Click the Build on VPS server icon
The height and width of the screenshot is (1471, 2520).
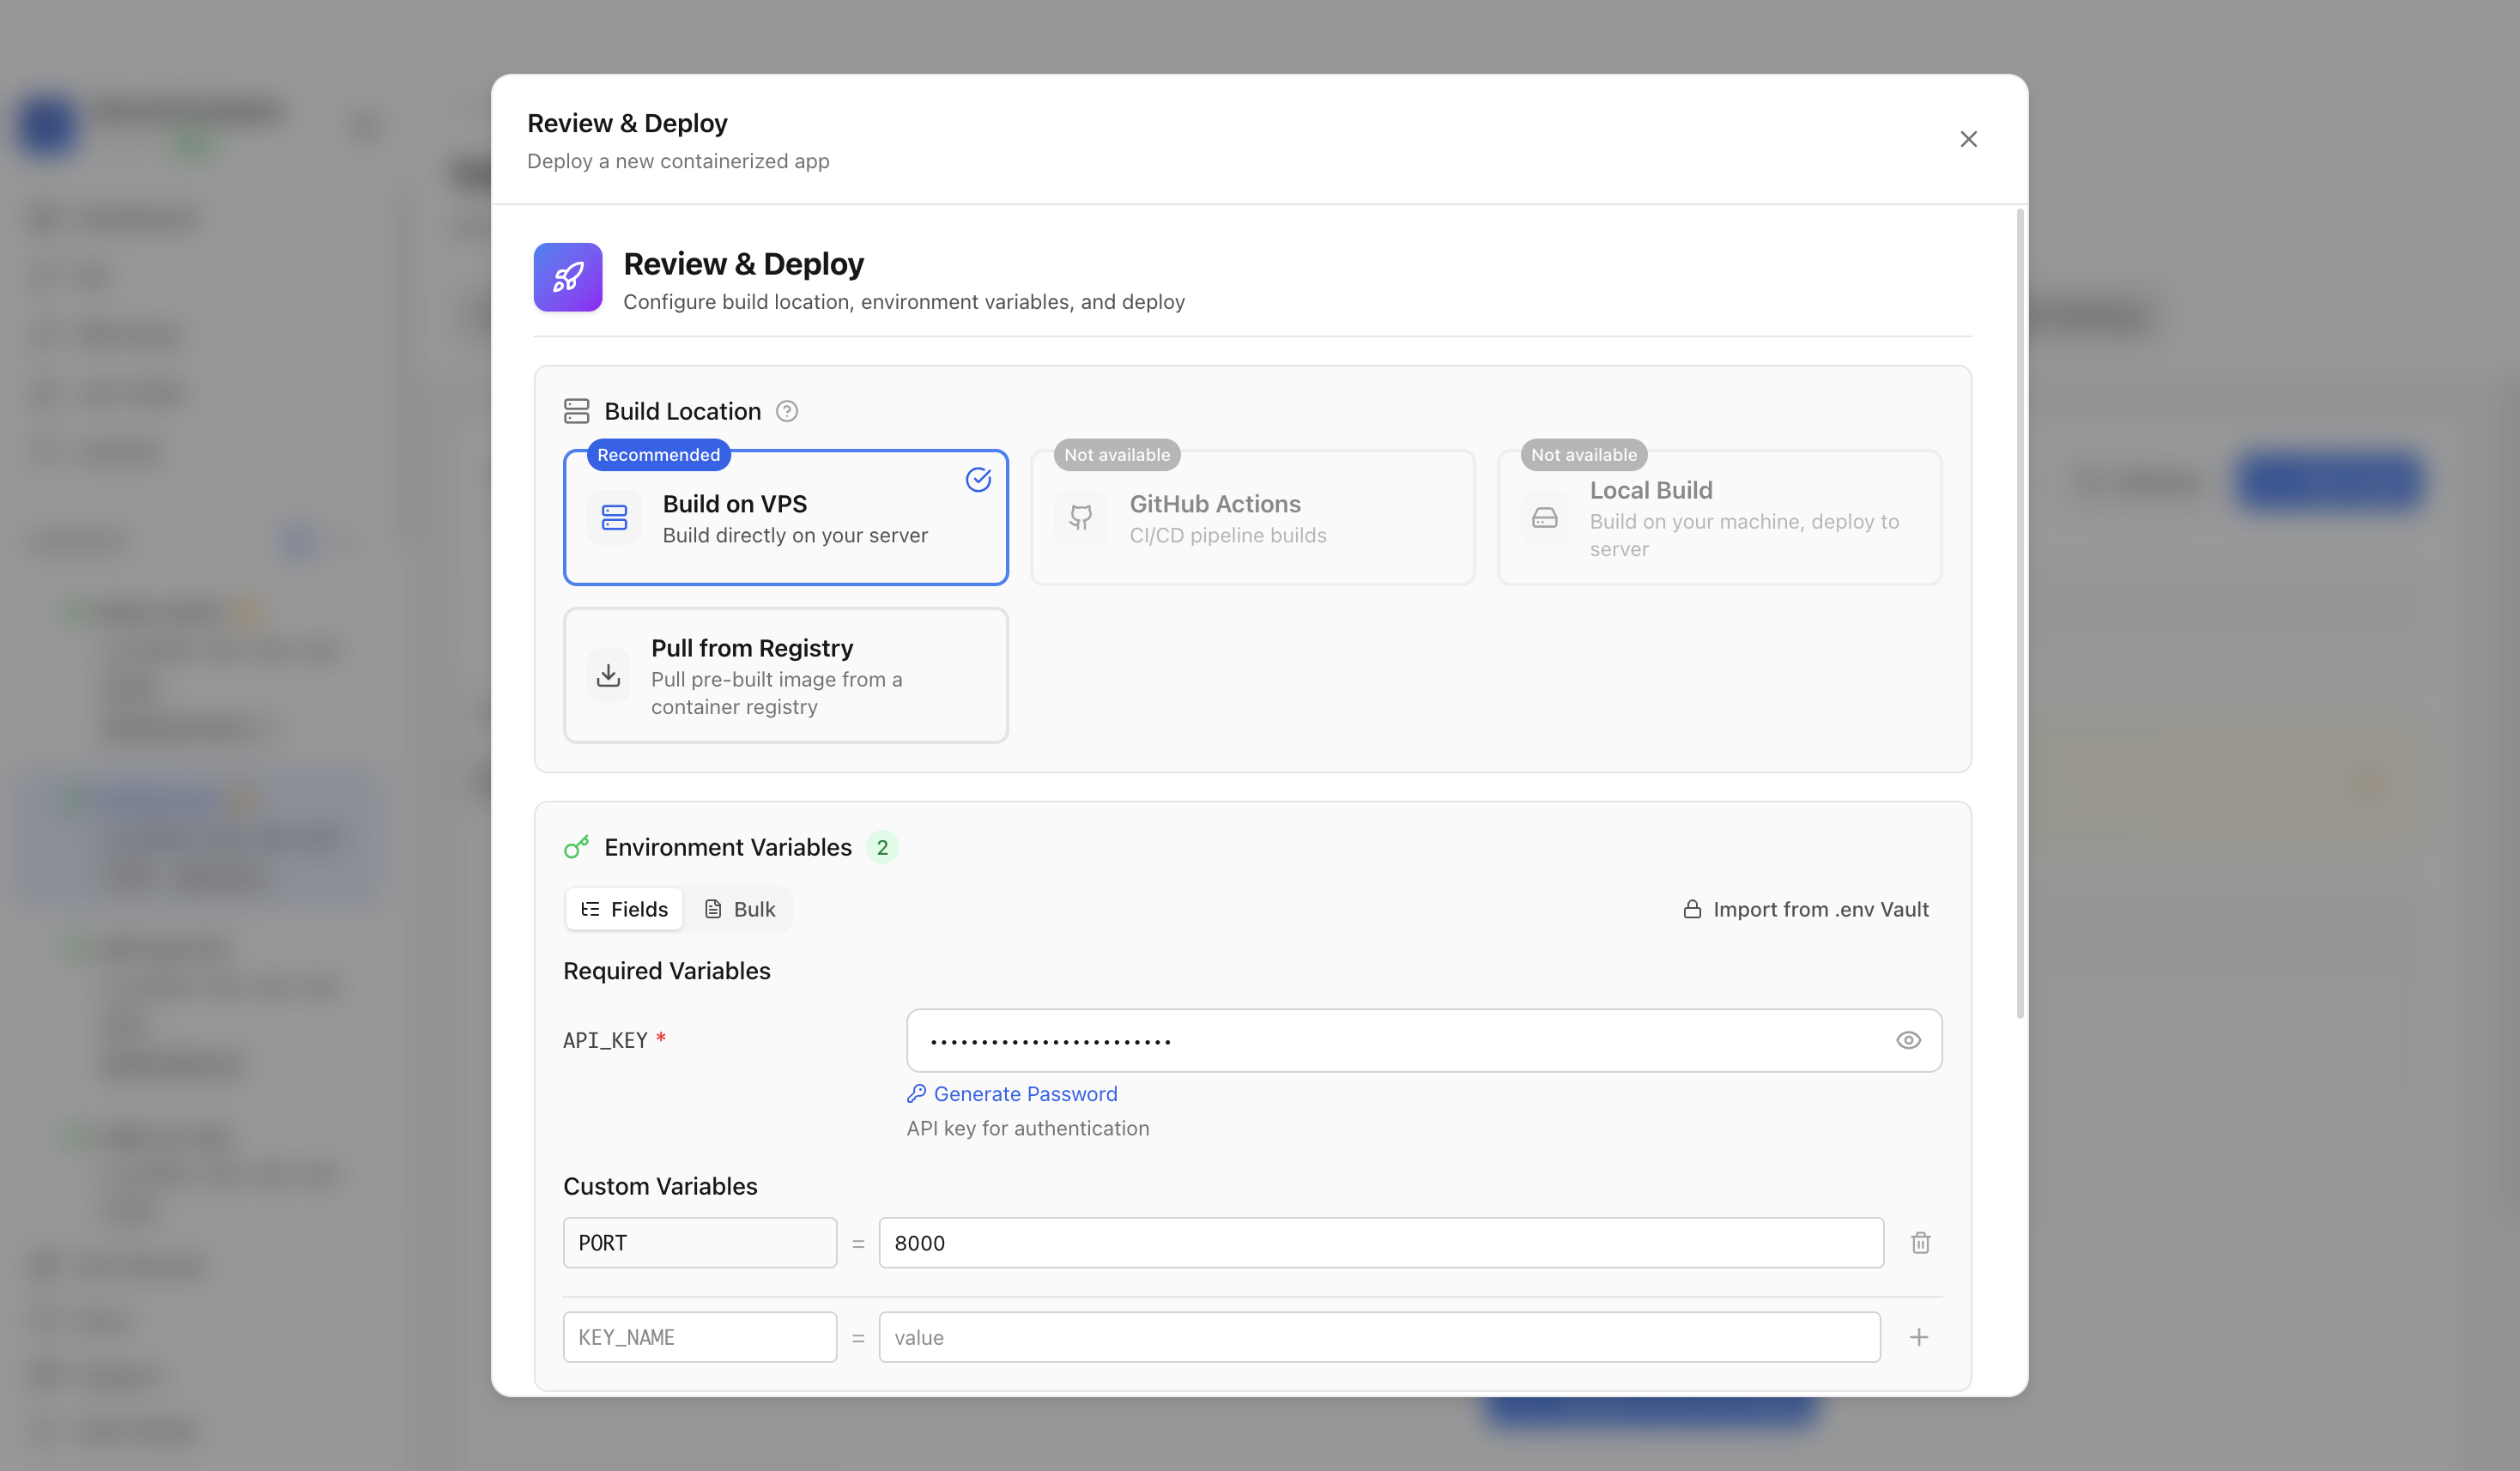click(x=614, y=517)
